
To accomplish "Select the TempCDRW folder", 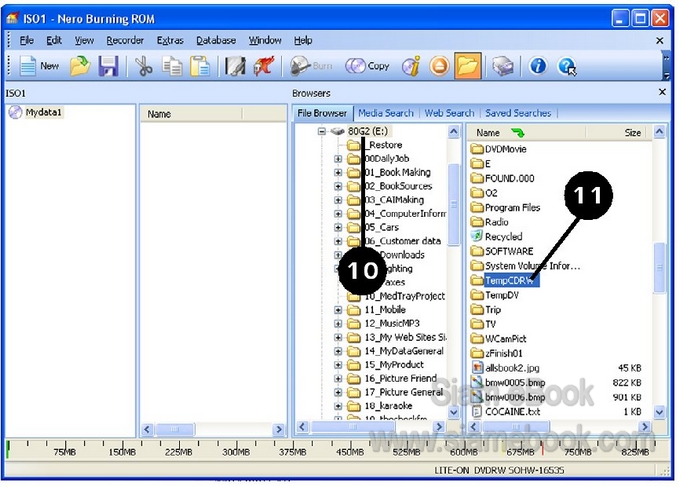I will coord(504,281).
